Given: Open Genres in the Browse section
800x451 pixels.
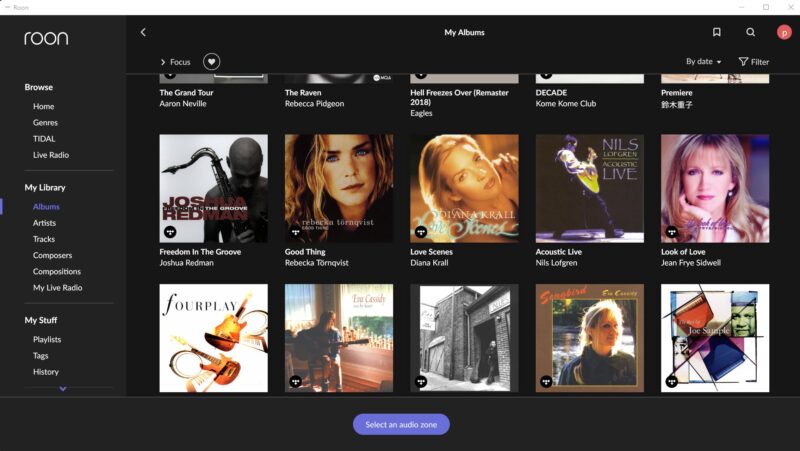Looking at the screenshot, I should pos(45,122).
